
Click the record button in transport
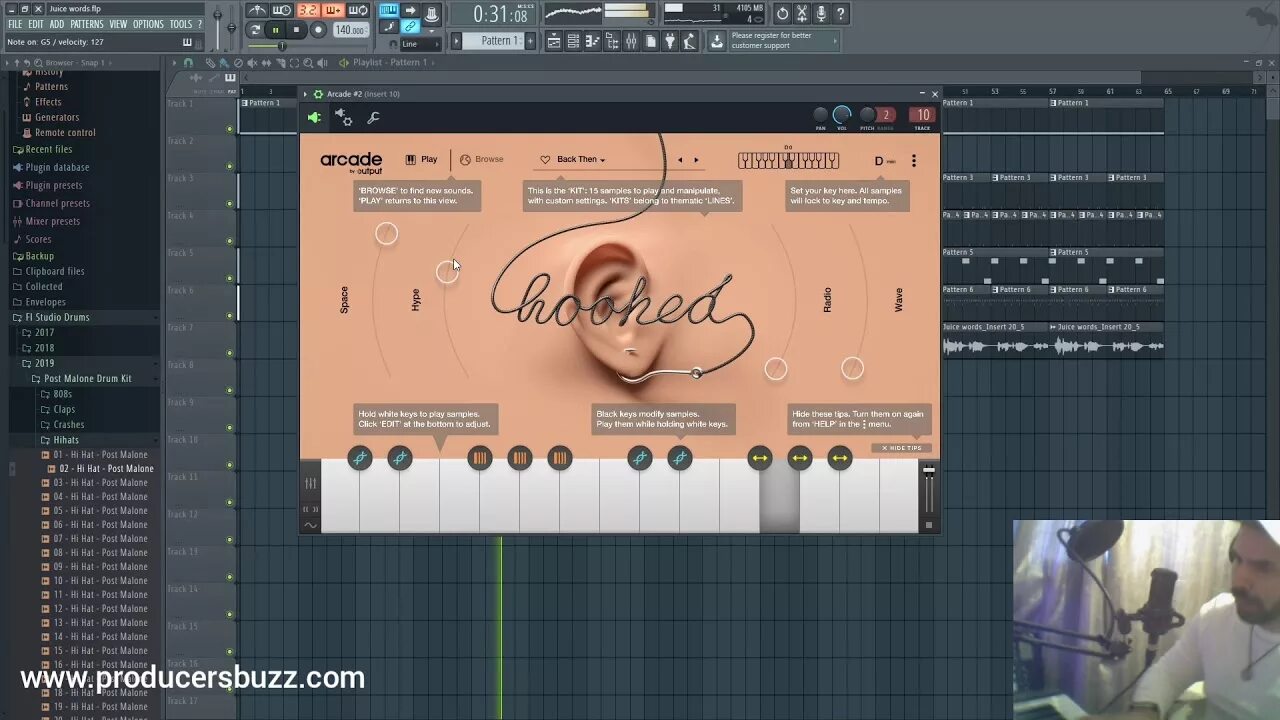(x=318, y=30)
